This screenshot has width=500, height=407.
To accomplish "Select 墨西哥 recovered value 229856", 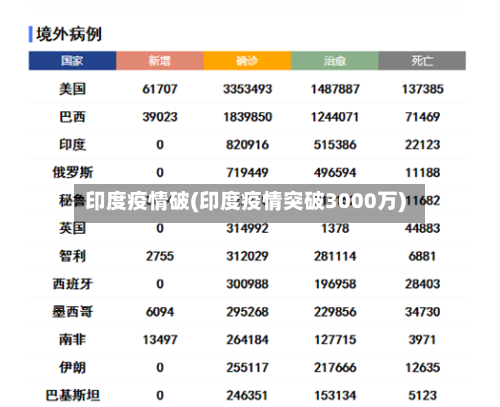I will tap(335, 312).
